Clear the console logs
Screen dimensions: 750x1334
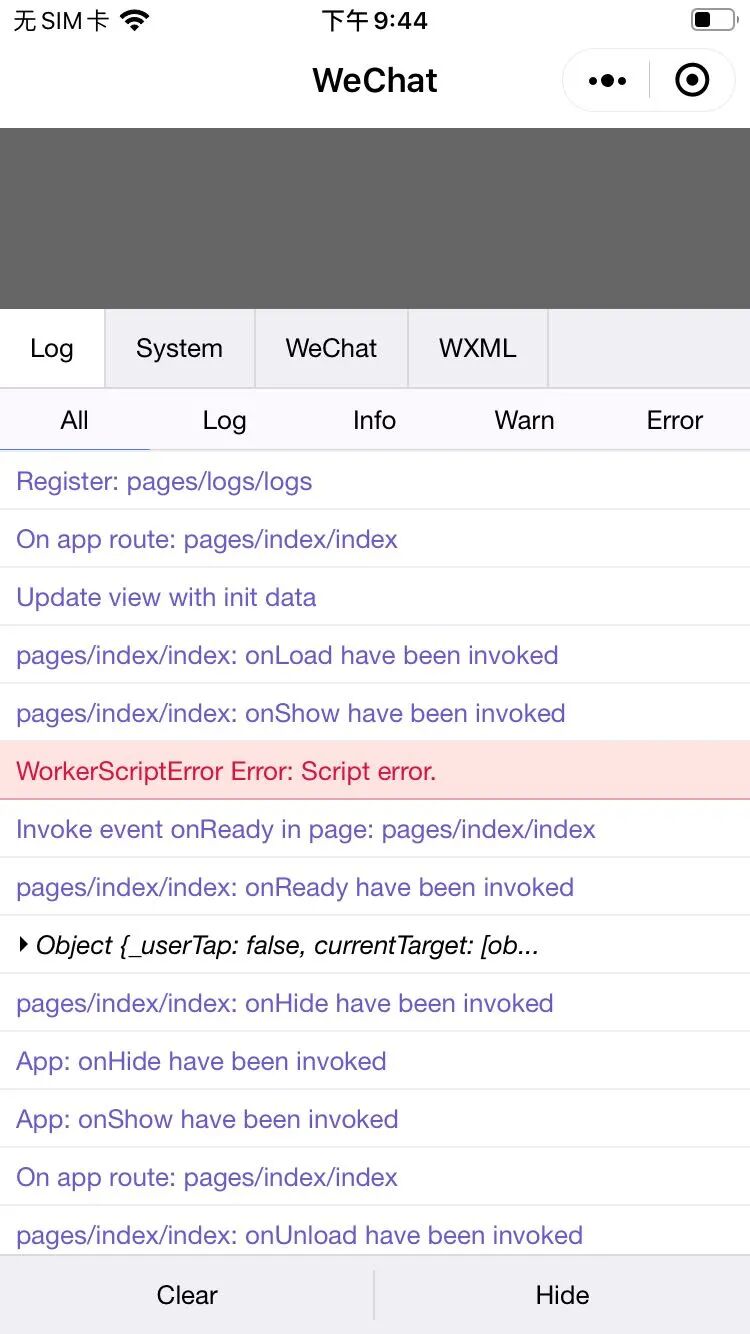coord(187,1295)
